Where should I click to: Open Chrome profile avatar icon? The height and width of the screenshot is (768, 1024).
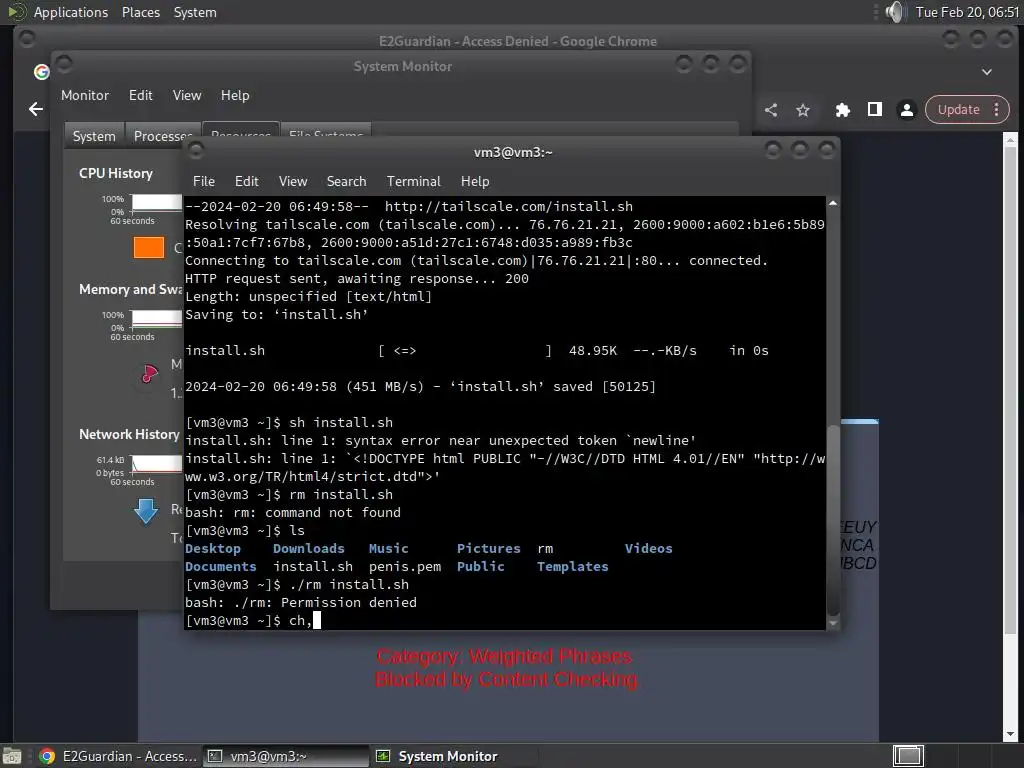coord(906,110)
